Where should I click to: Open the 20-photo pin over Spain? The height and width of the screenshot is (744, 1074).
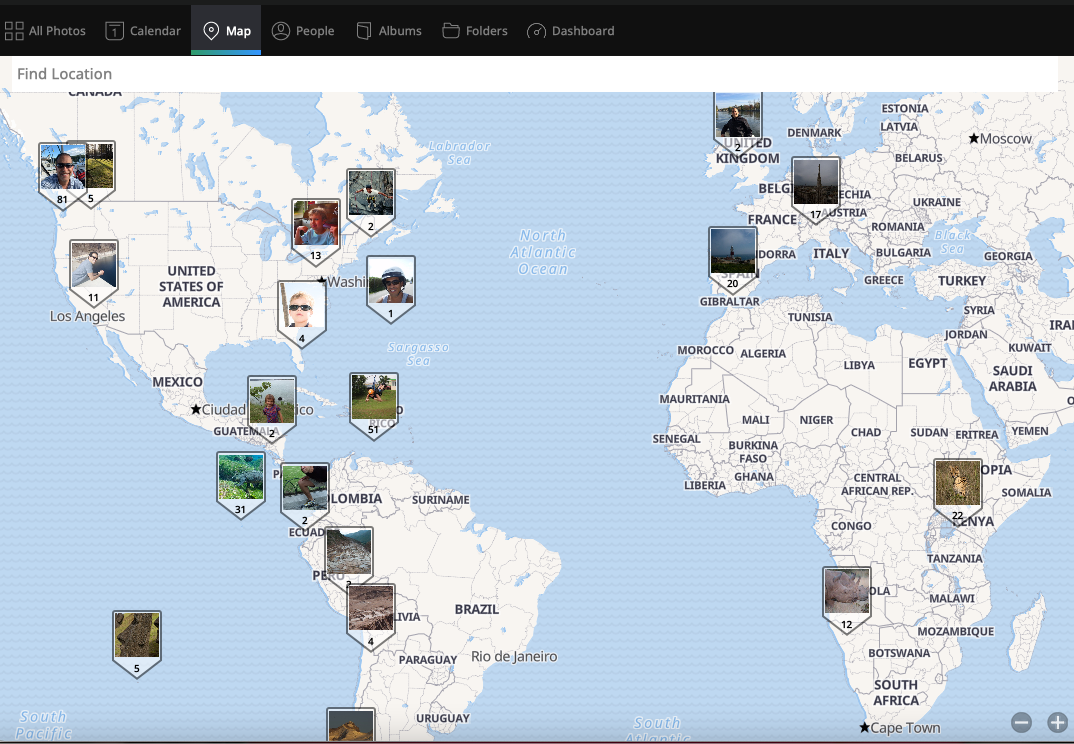(x=733, y=253)
